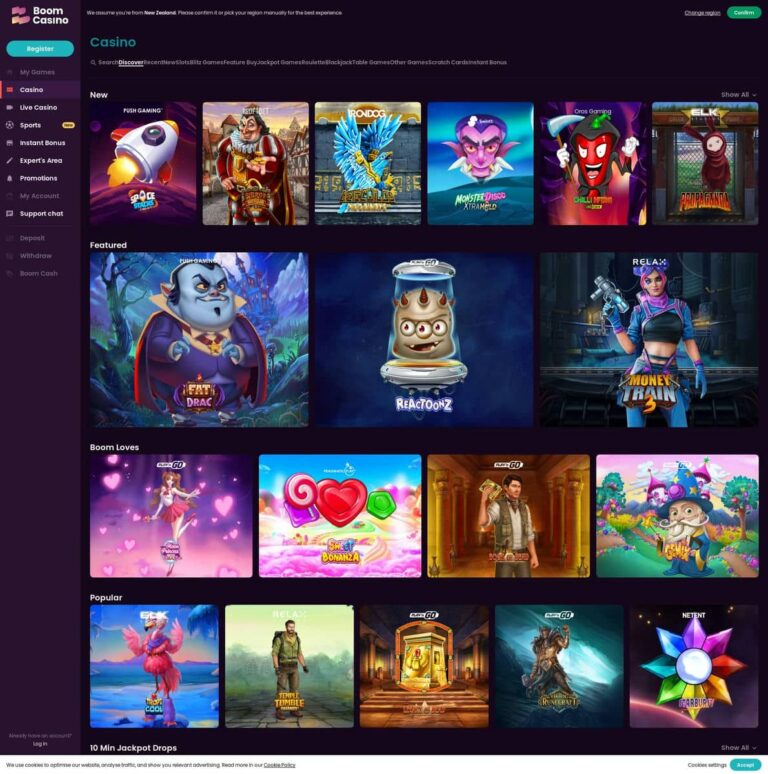Screen dimensions: 768x774
Task: Click the Sports ball icon
Action: click(9, 125)
